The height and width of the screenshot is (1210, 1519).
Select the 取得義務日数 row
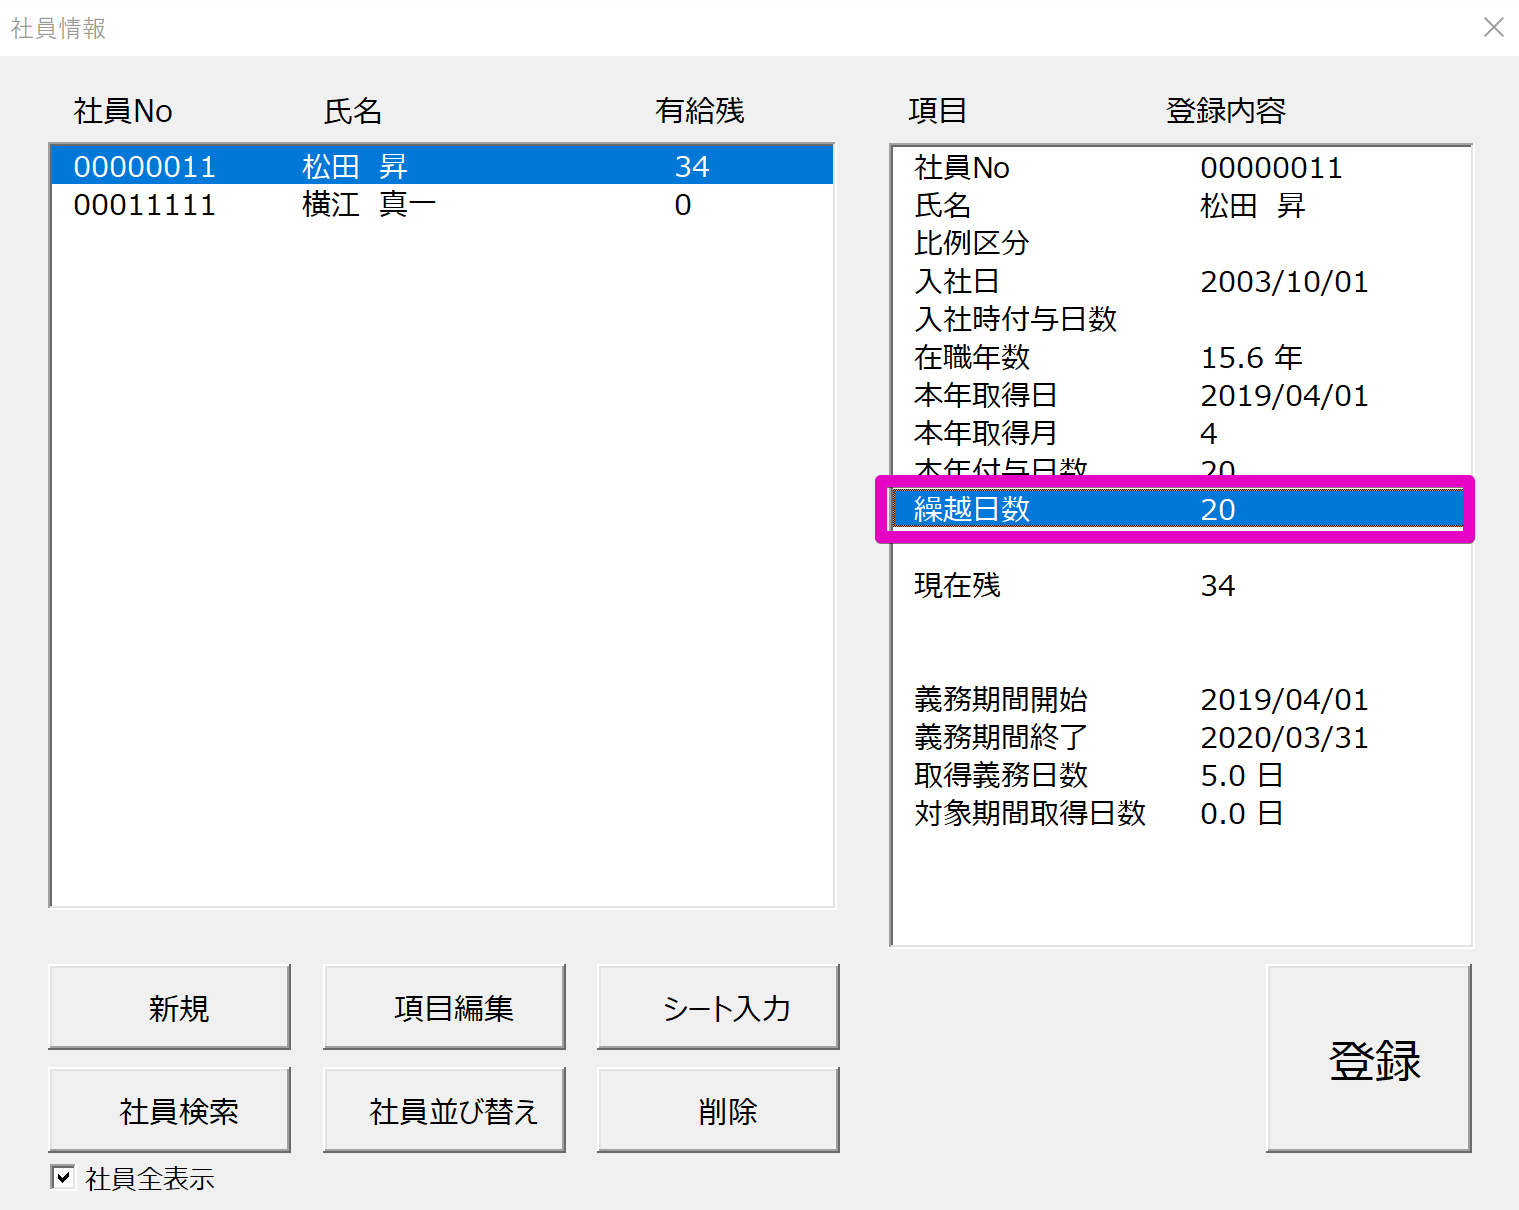[x=1178, y=775]
